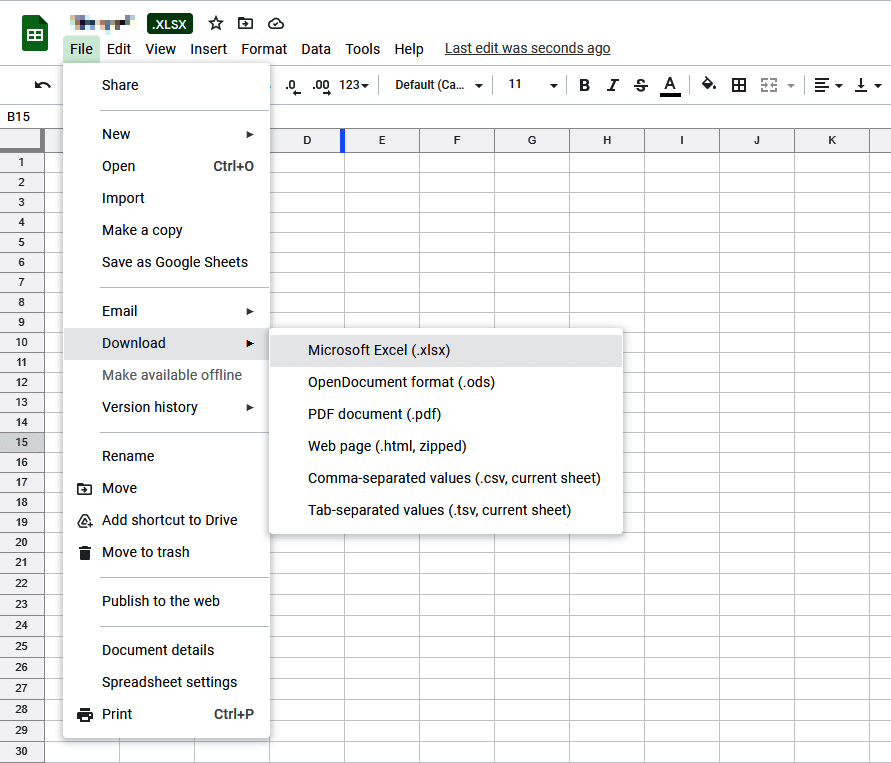Expand the Default font dropdown
This screenshot has height=763, width=891.
coord(437,85)
